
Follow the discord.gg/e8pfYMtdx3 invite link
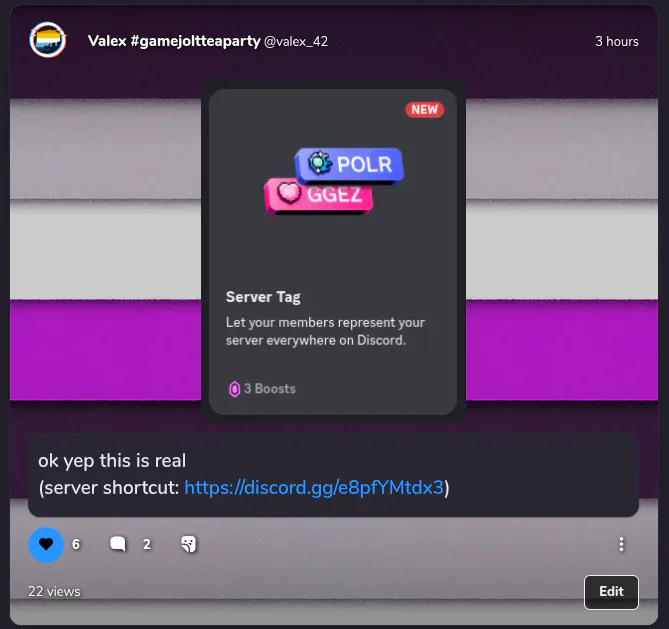[x=314, y=487]
